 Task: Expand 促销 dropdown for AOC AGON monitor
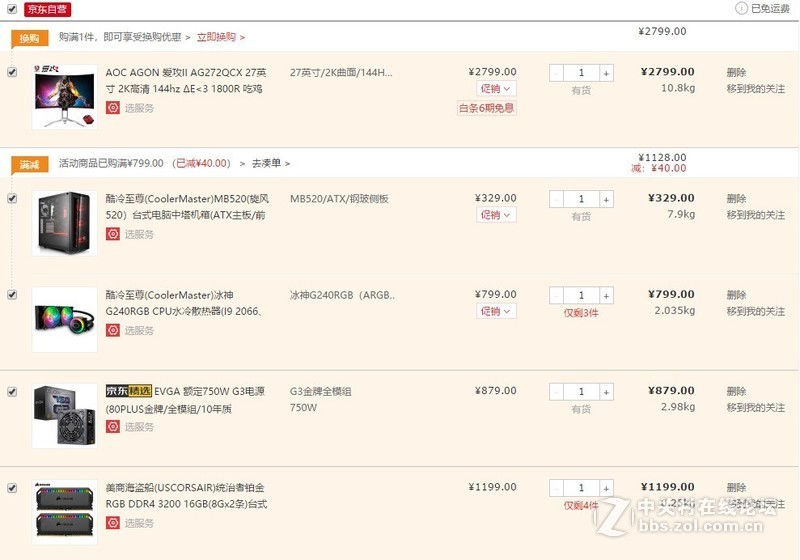(496, 88)
